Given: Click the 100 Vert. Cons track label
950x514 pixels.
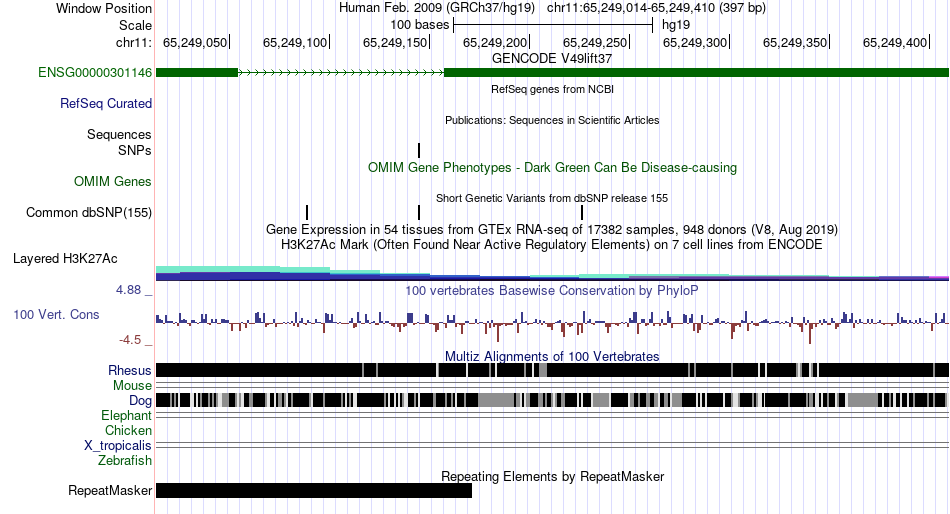Looking at the screenshot, I should pyautogui.click(x=56, y=315).
